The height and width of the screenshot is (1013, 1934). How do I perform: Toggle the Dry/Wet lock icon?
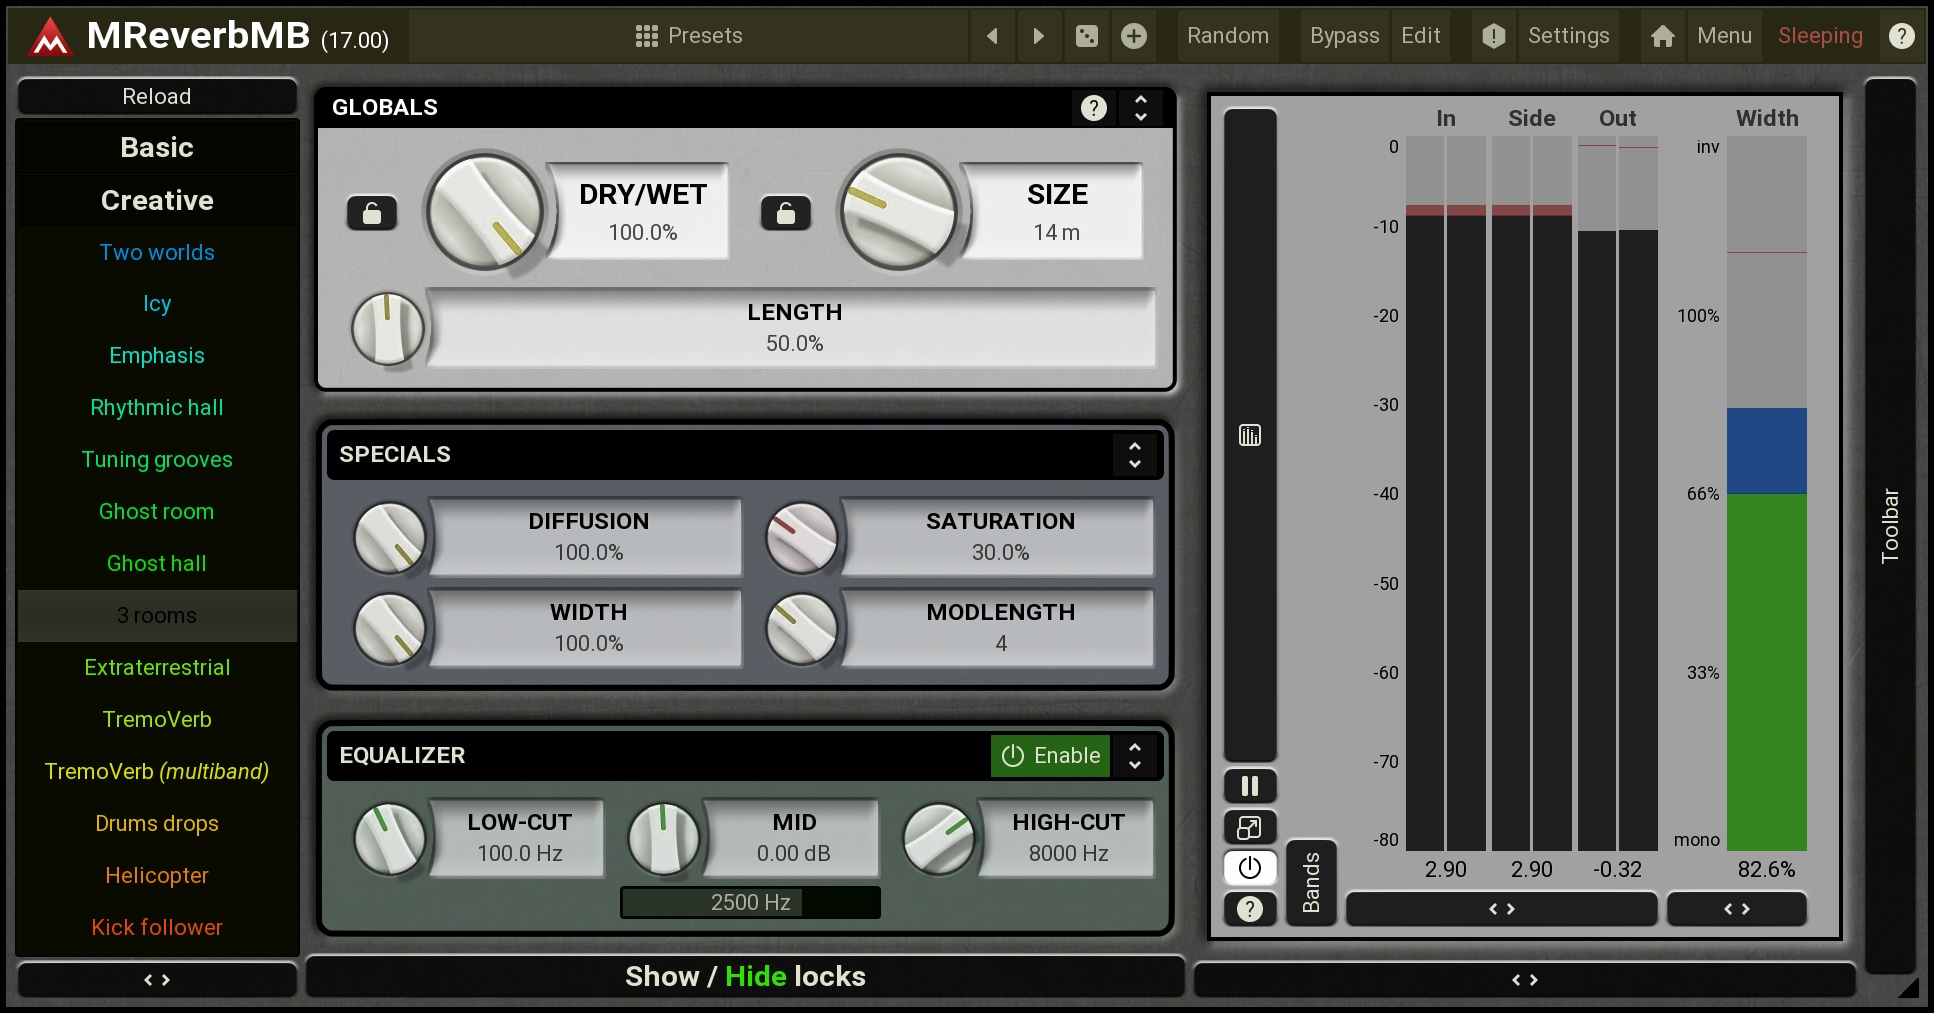tap(371, 213)
